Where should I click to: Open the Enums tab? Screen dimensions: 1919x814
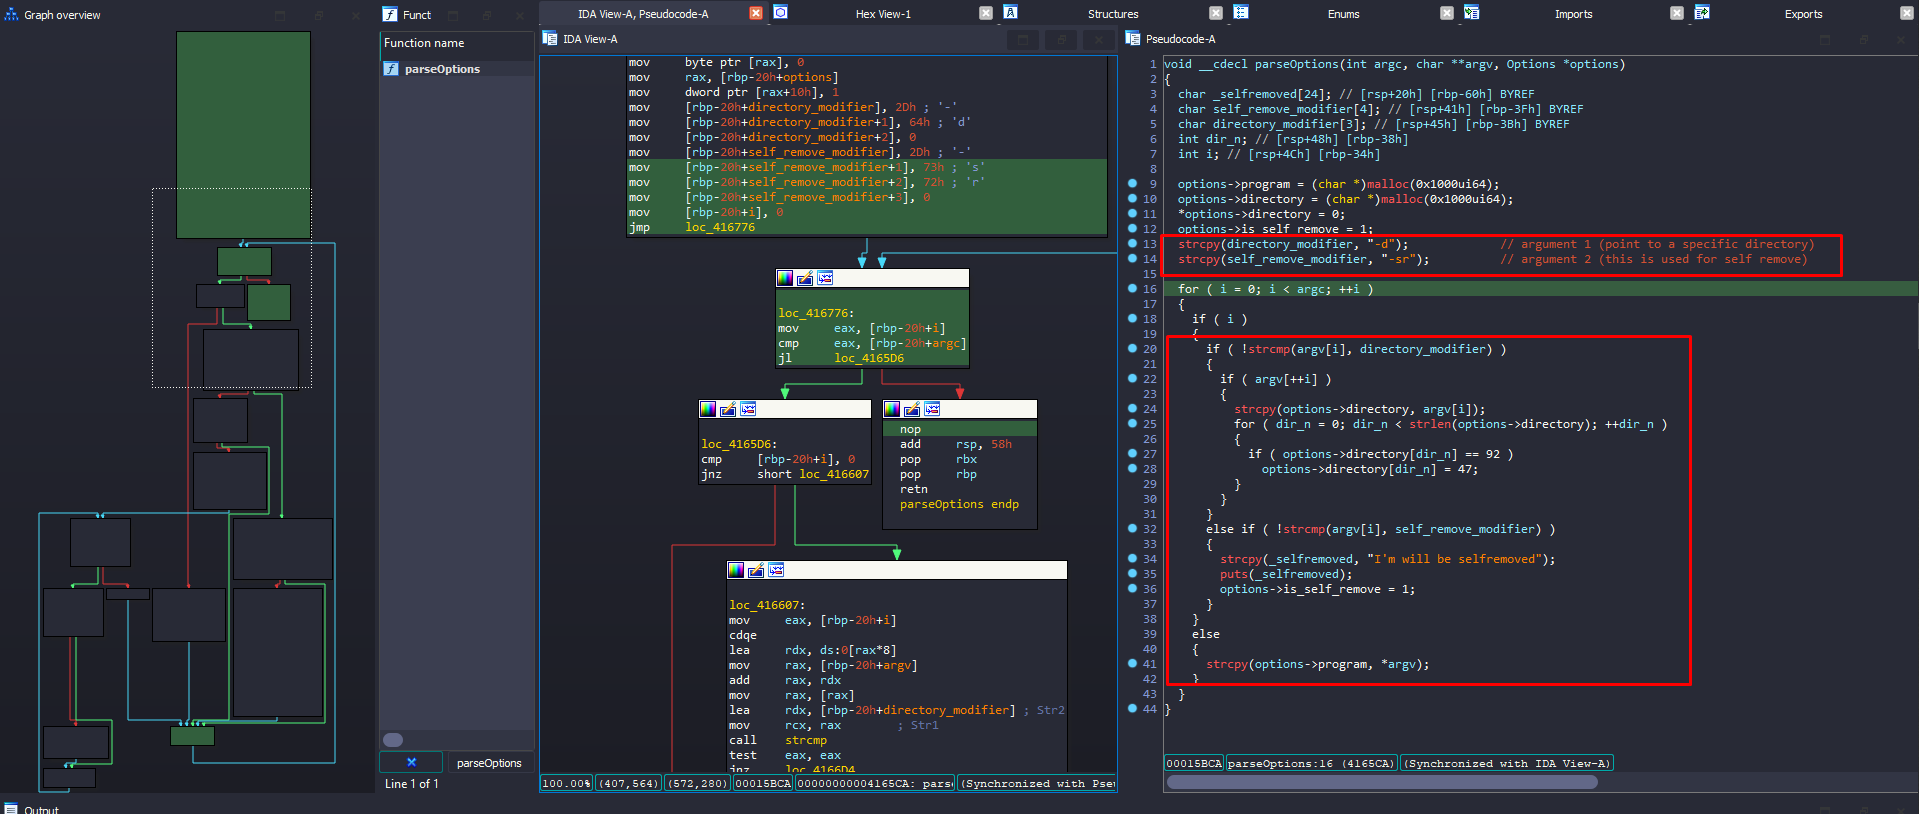click(x=1343, y=14)
